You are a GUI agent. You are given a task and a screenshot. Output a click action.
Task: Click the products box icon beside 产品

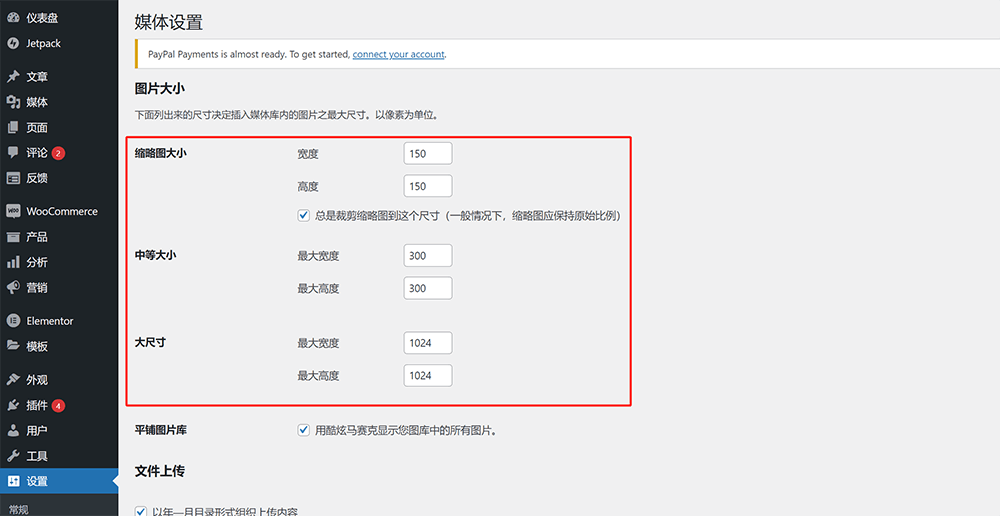click(x=13, y=237)
